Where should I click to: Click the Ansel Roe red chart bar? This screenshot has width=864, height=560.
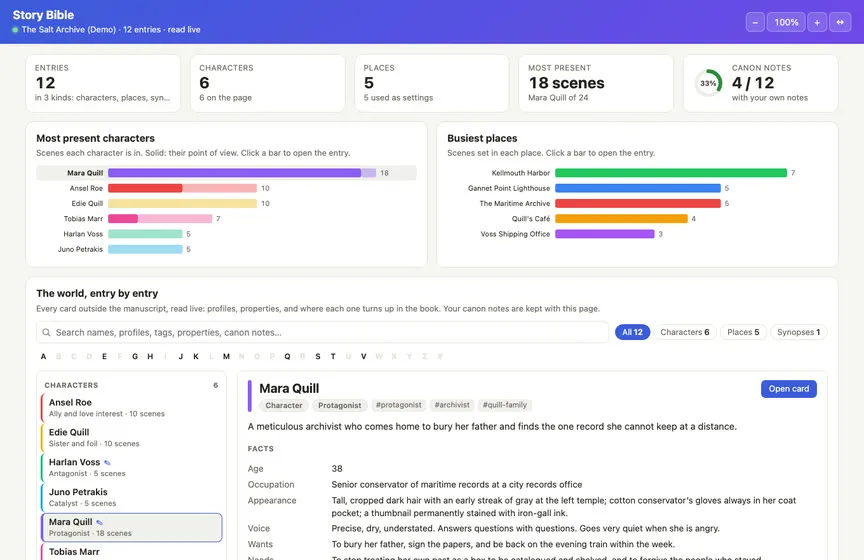click(182, 188)
